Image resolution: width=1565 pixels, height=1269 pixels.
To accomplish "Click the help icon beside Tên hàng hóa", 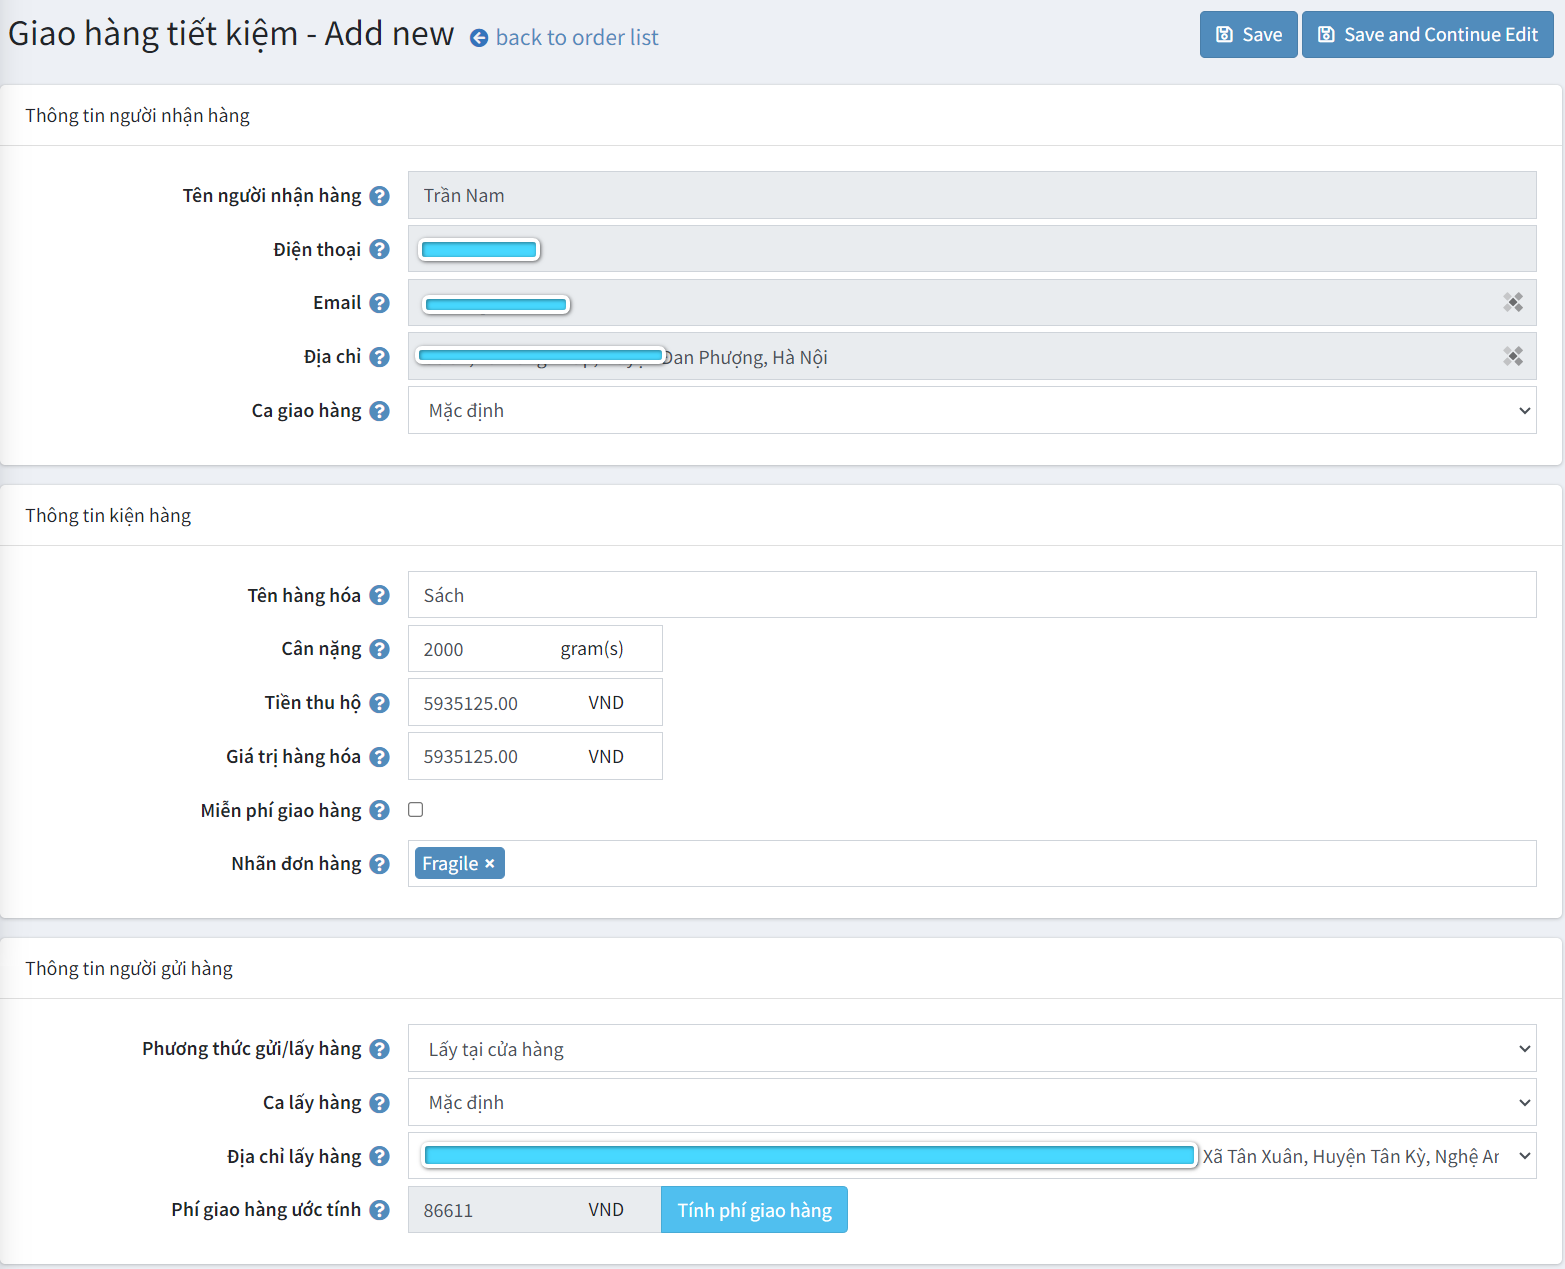I will click(x=379, y=596).
